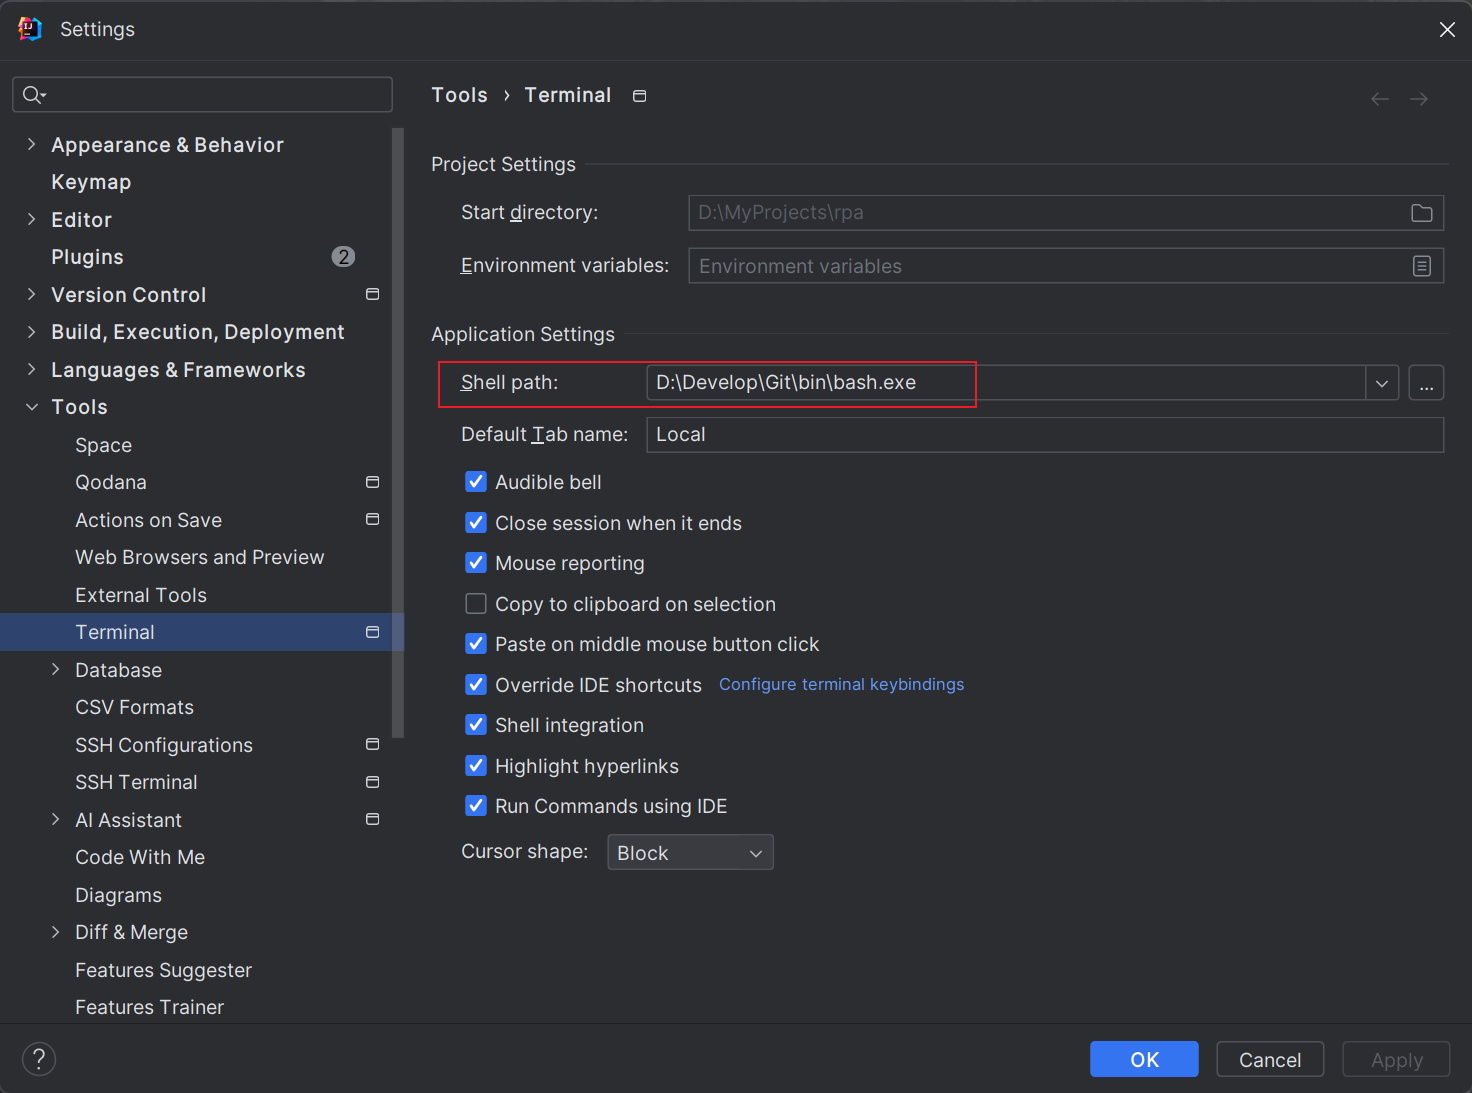Click the search magnifier icon in settings
The height and width of the screenshot is (1093, 1472).
pos(33,95)
